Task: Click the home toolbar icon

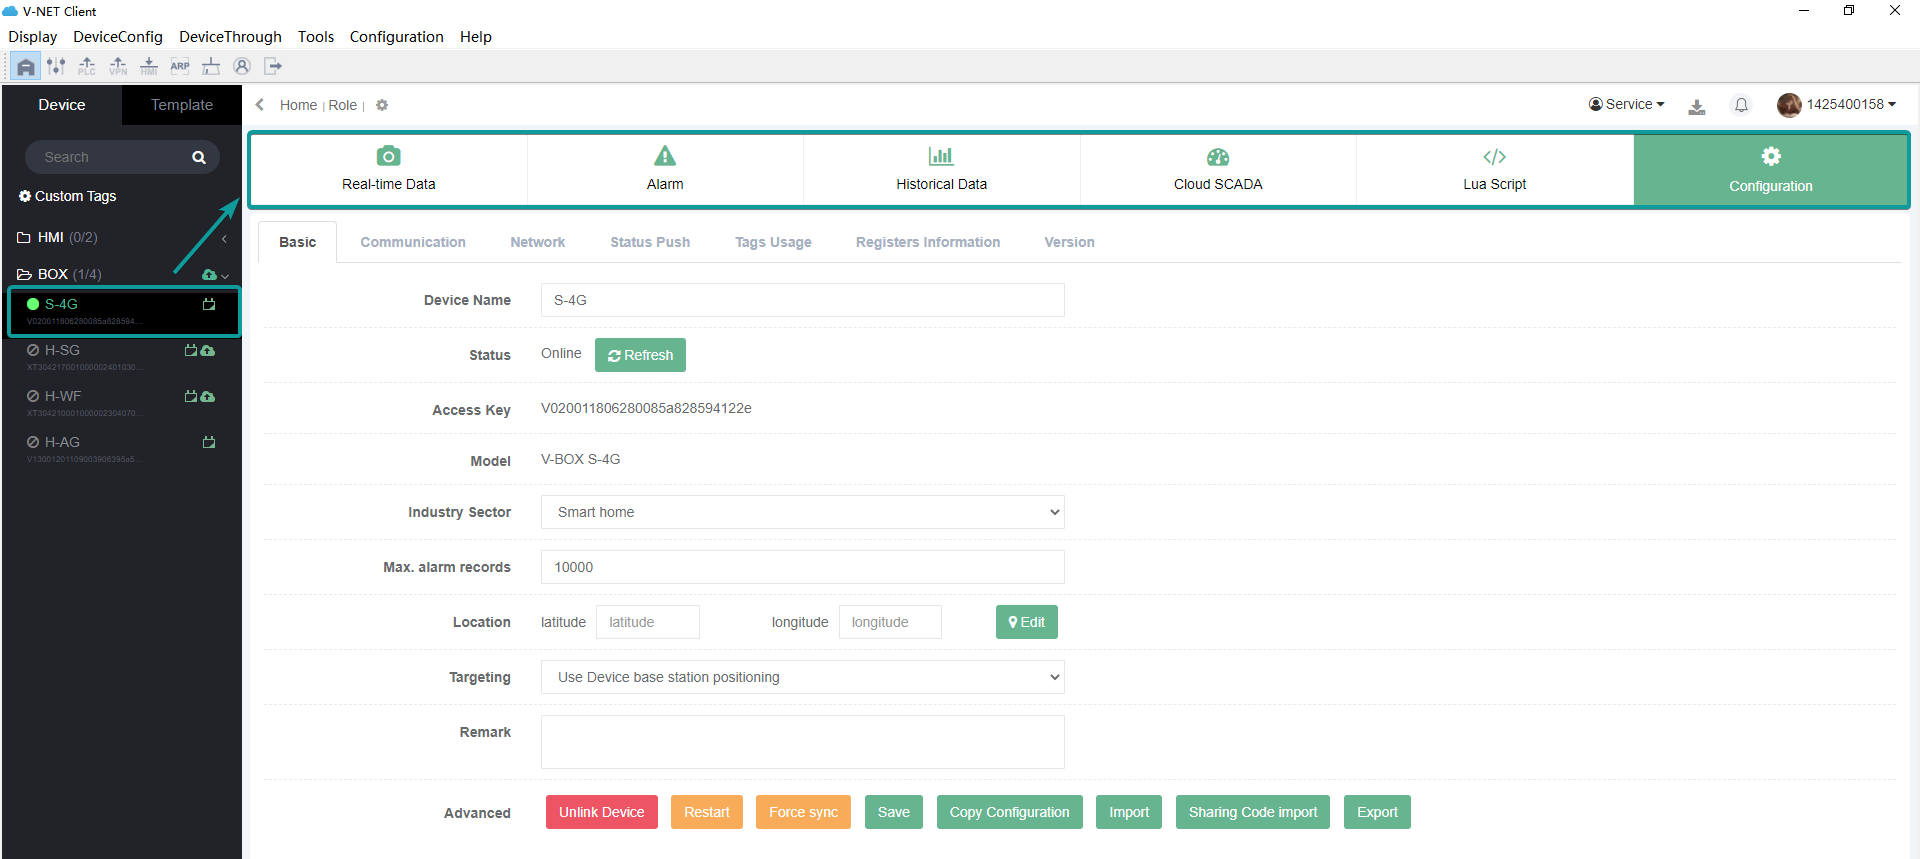Action: point(26,67)
